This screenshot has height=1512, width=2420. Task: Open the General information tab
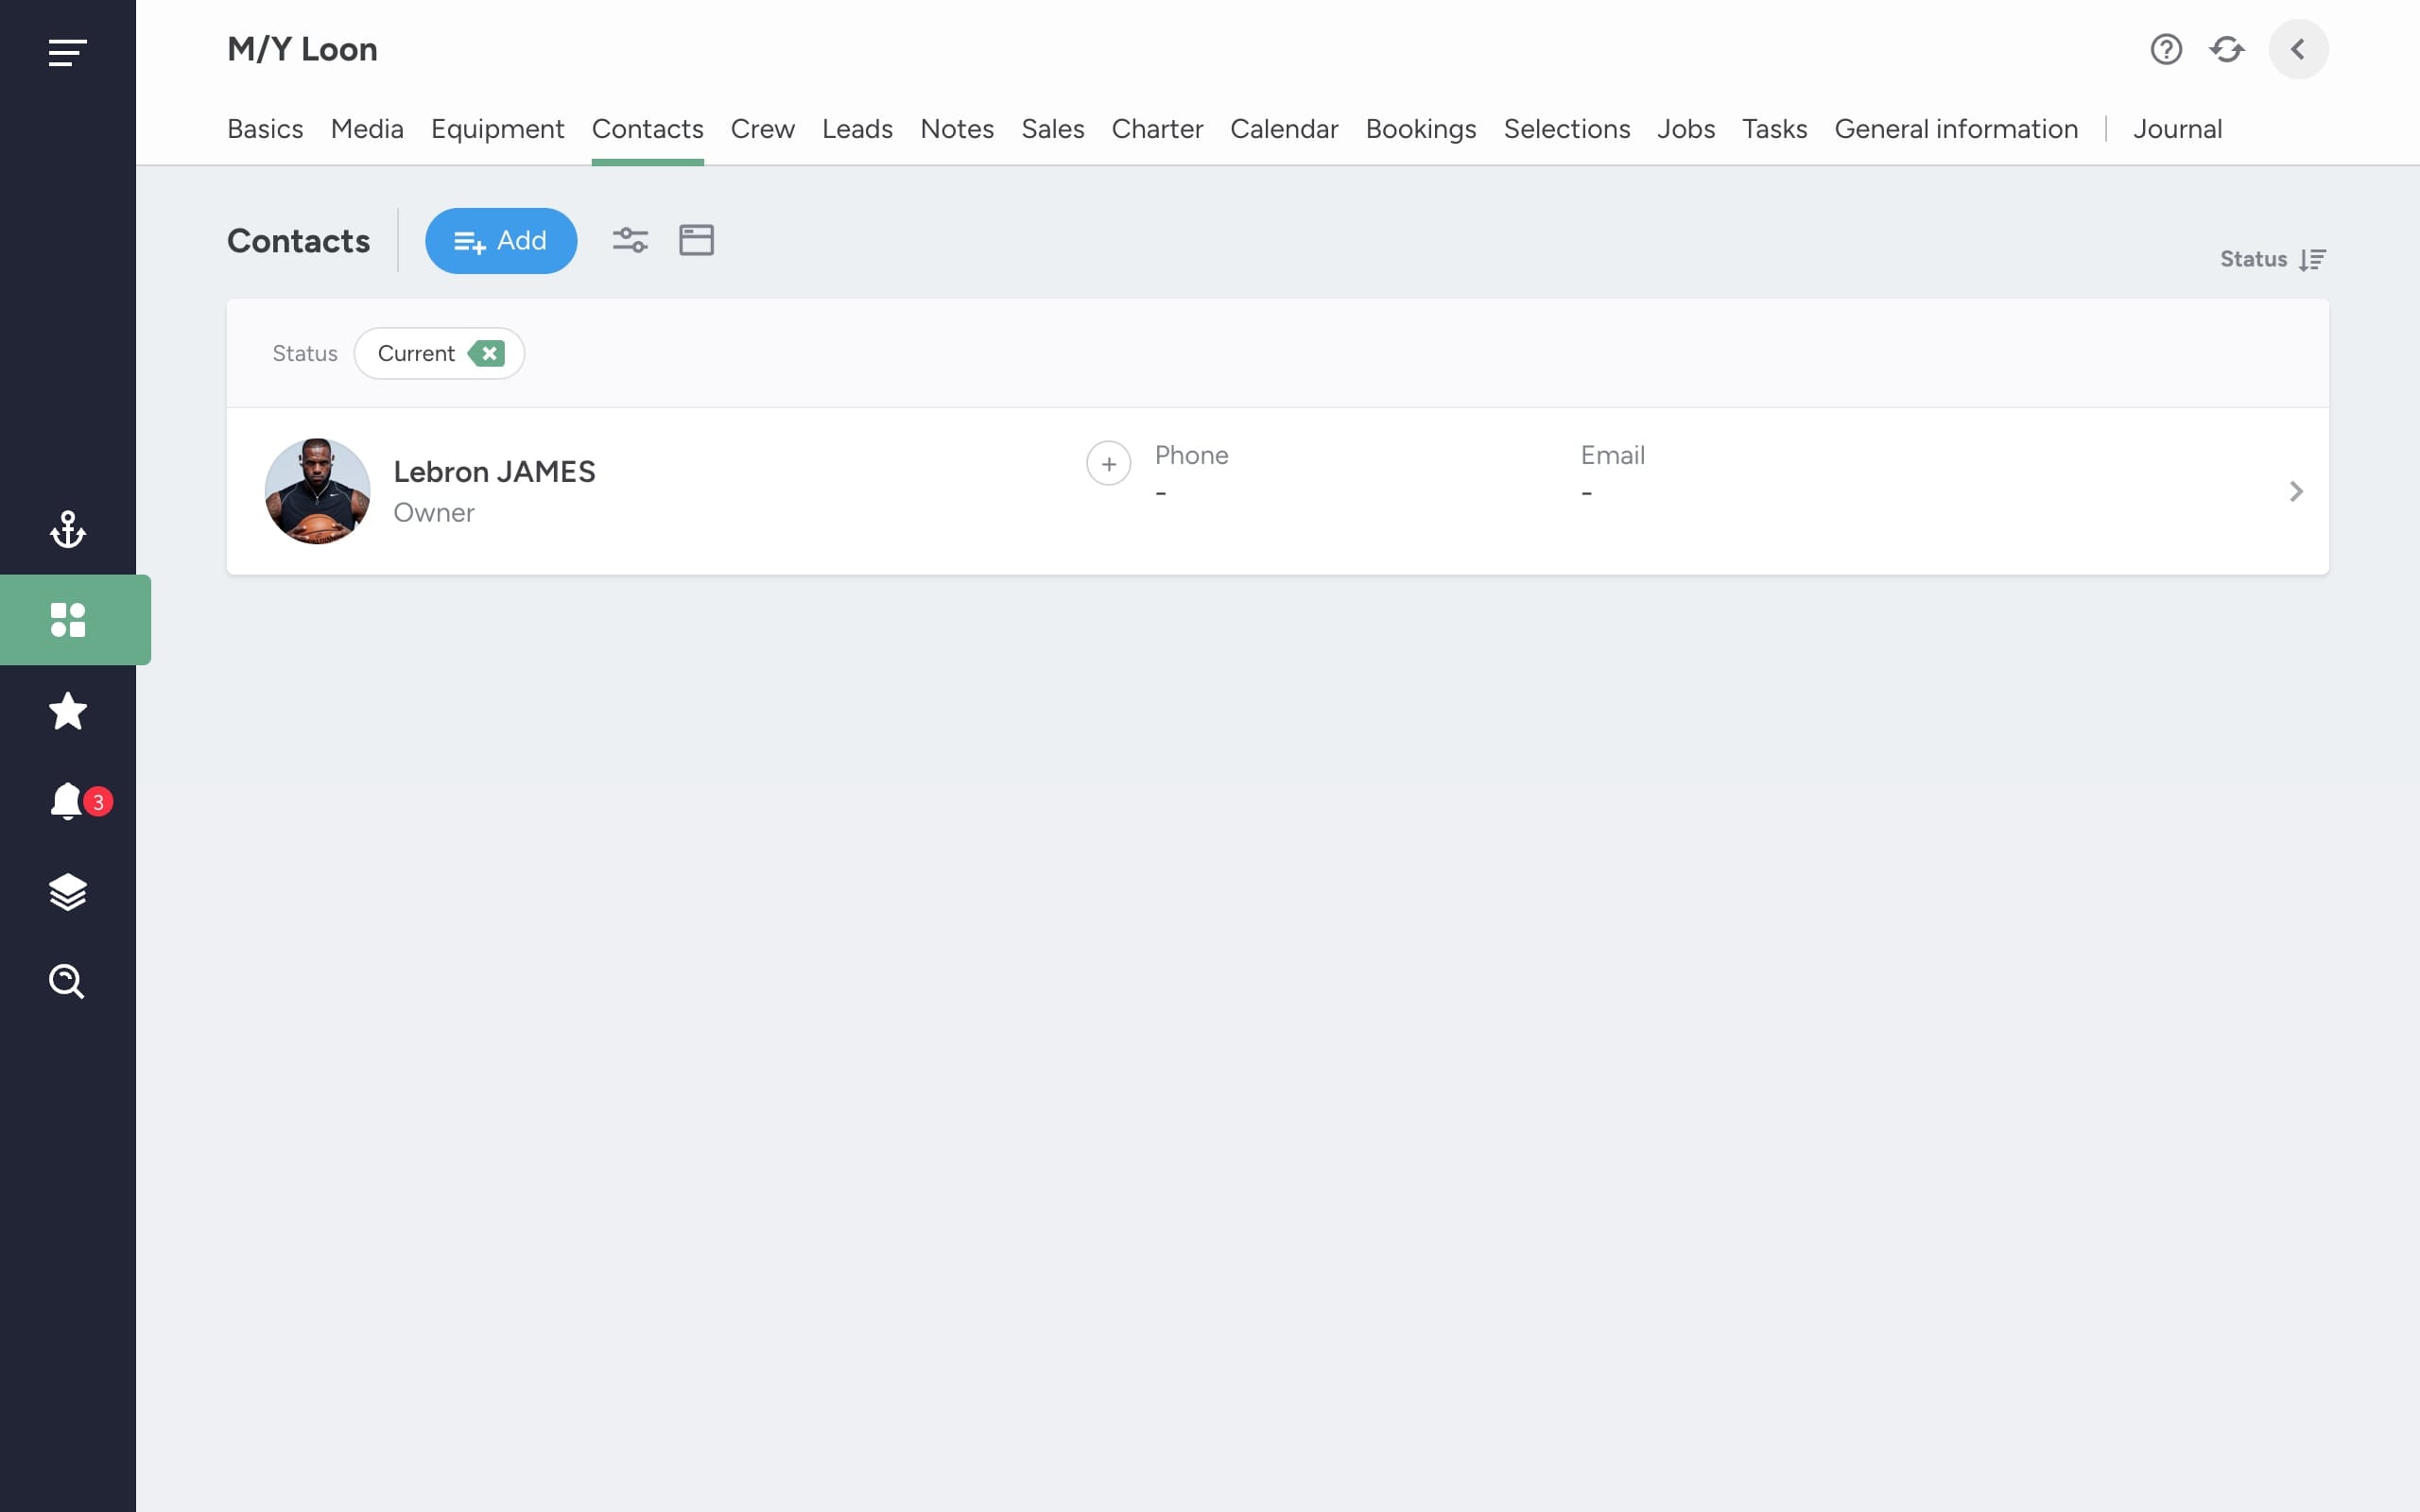click(1956, 129)
